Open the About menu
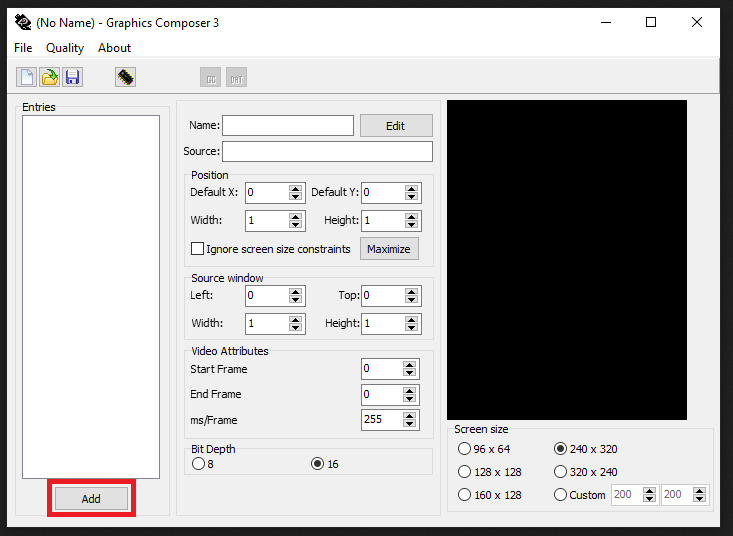733x536 pixels. (x=115, y=48)
